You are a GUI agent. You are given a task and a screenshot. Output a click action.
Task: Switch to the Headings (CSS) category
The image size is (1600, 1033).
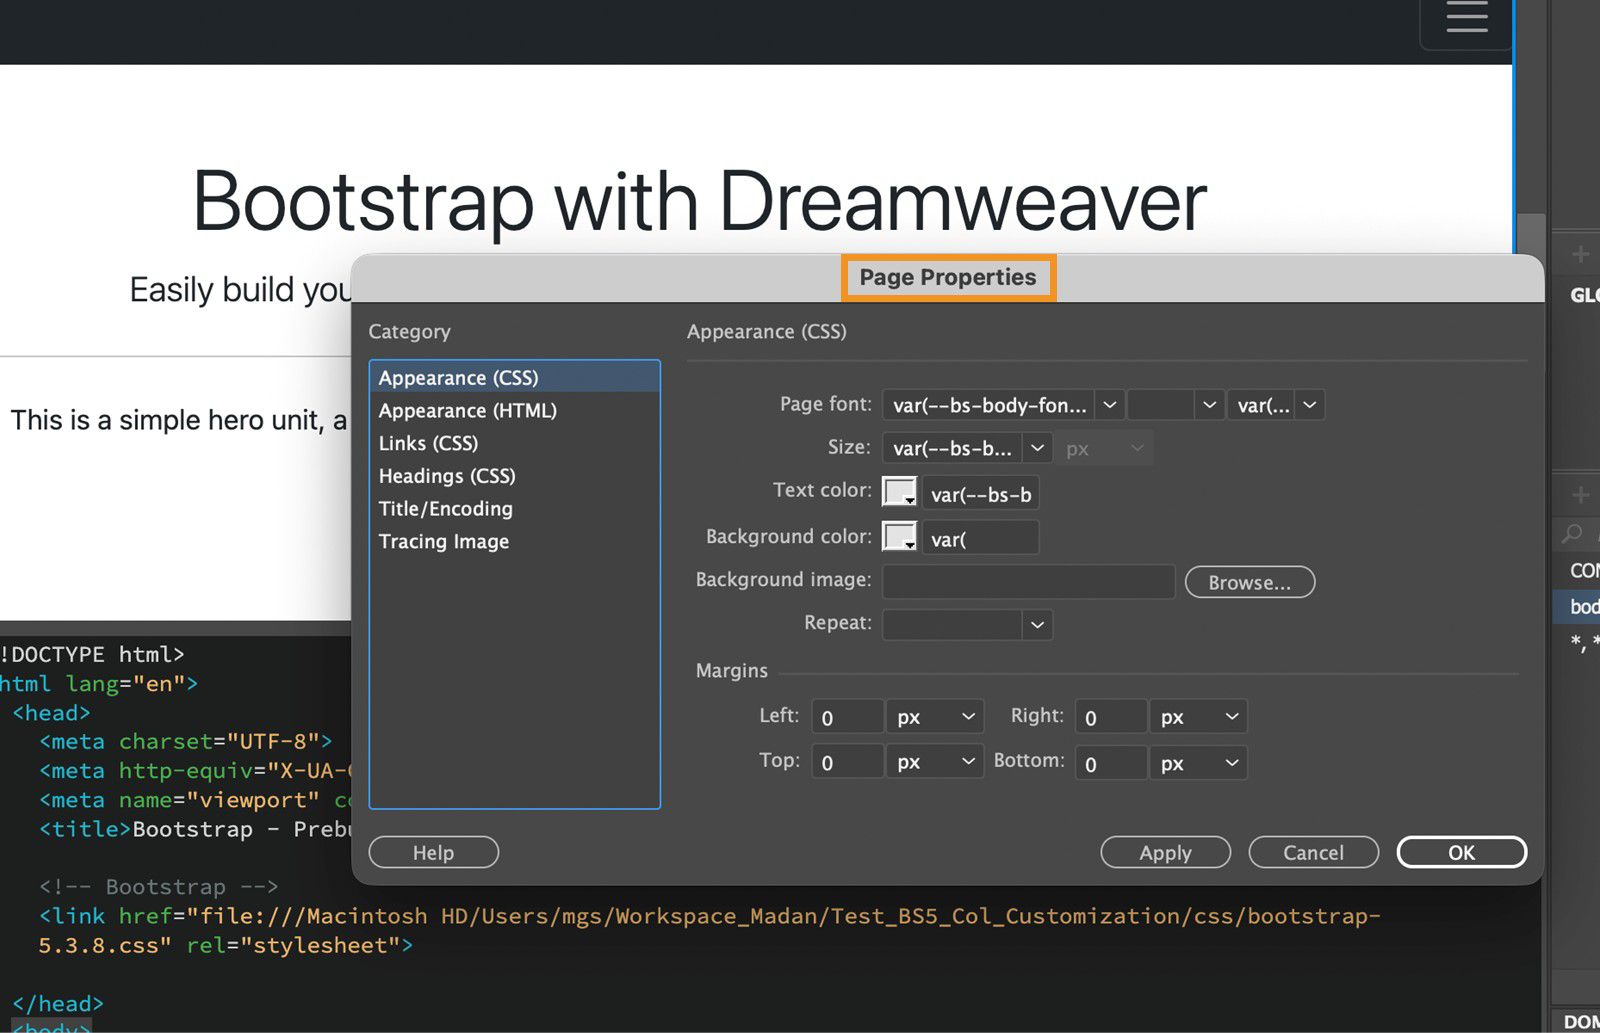click(x=515, y=476)
